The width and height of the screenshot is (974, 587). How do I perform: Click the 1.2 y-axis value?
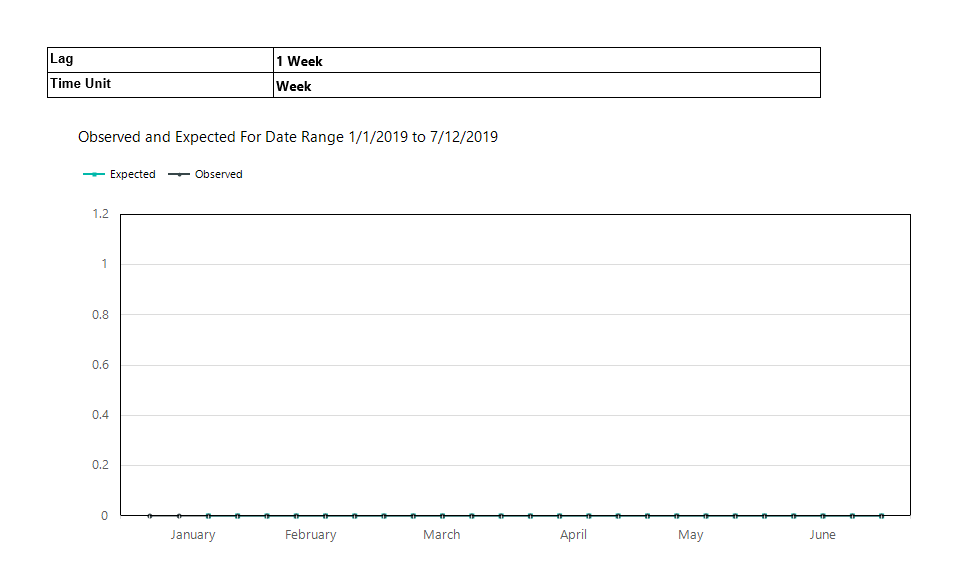point(101,214)
